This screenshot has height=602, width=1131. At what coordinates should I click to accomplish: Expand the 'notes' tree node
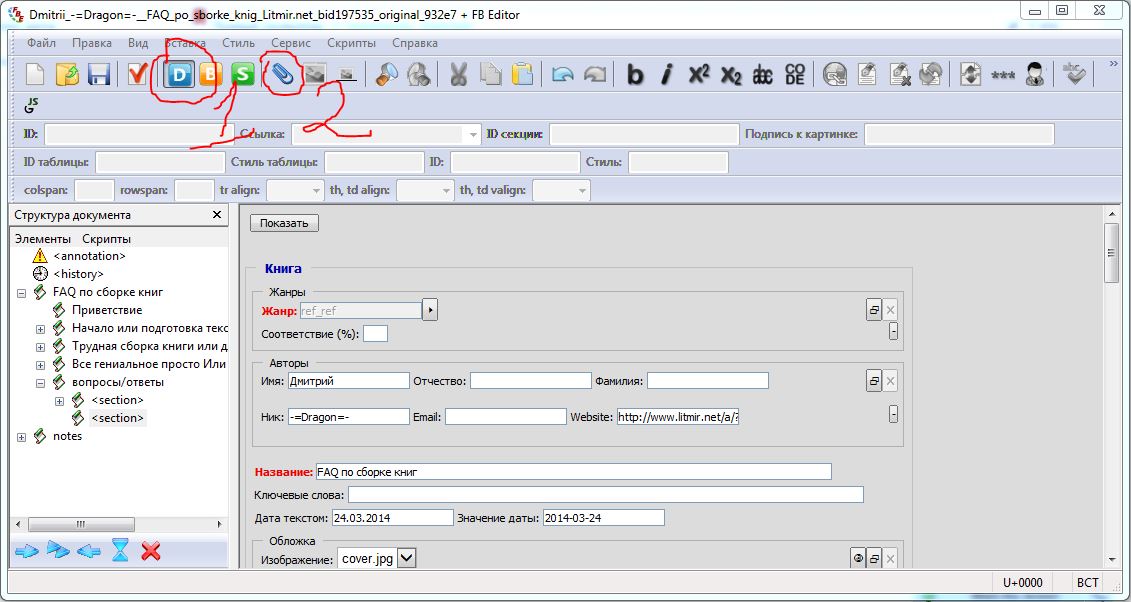click(x=22, y=437)
